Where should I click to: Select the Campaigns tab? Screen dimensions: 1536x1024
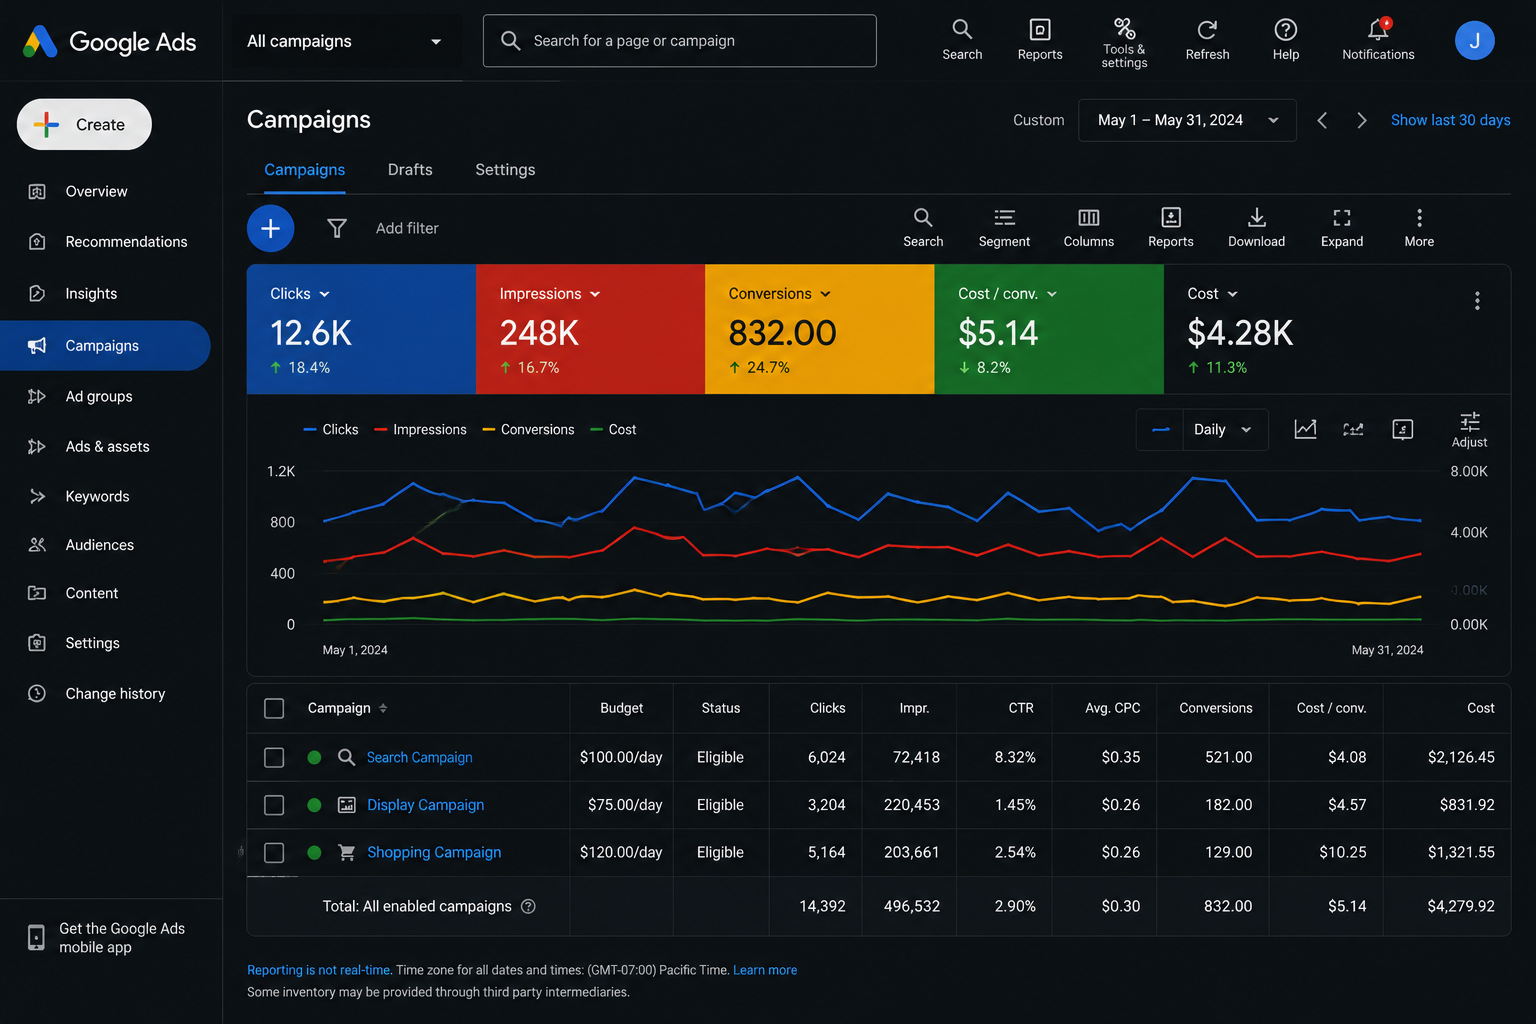(305, 170)
